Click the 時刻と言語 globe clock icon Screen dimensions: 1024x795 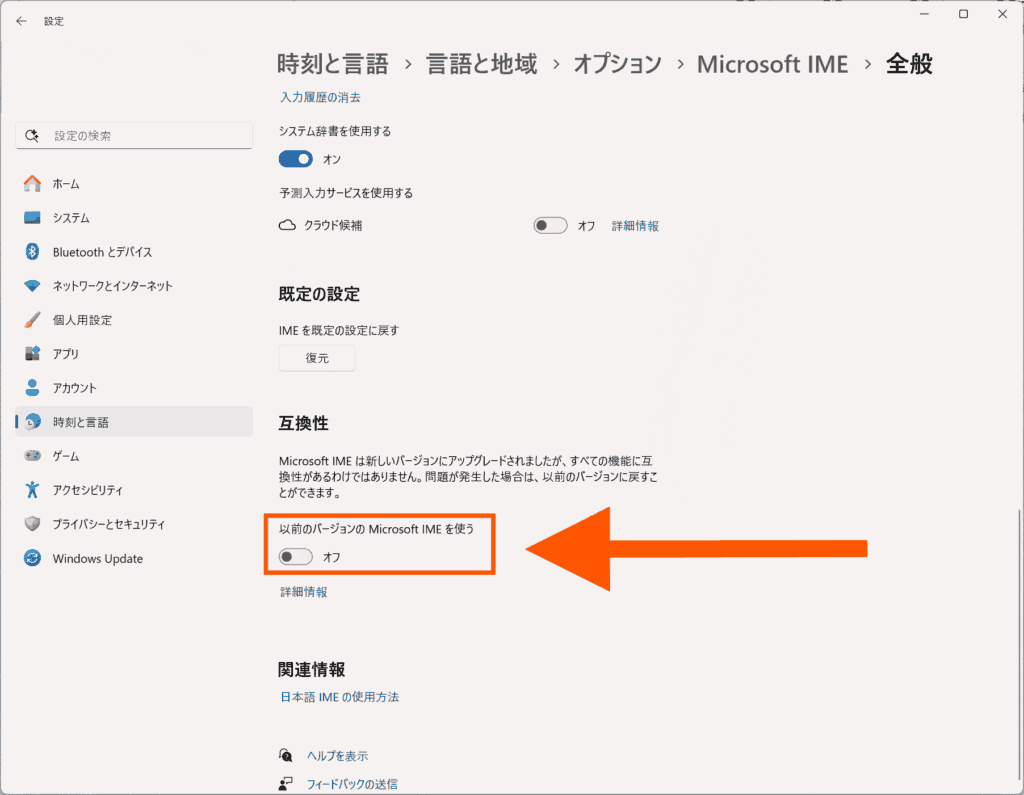click(x=32, y=422)
